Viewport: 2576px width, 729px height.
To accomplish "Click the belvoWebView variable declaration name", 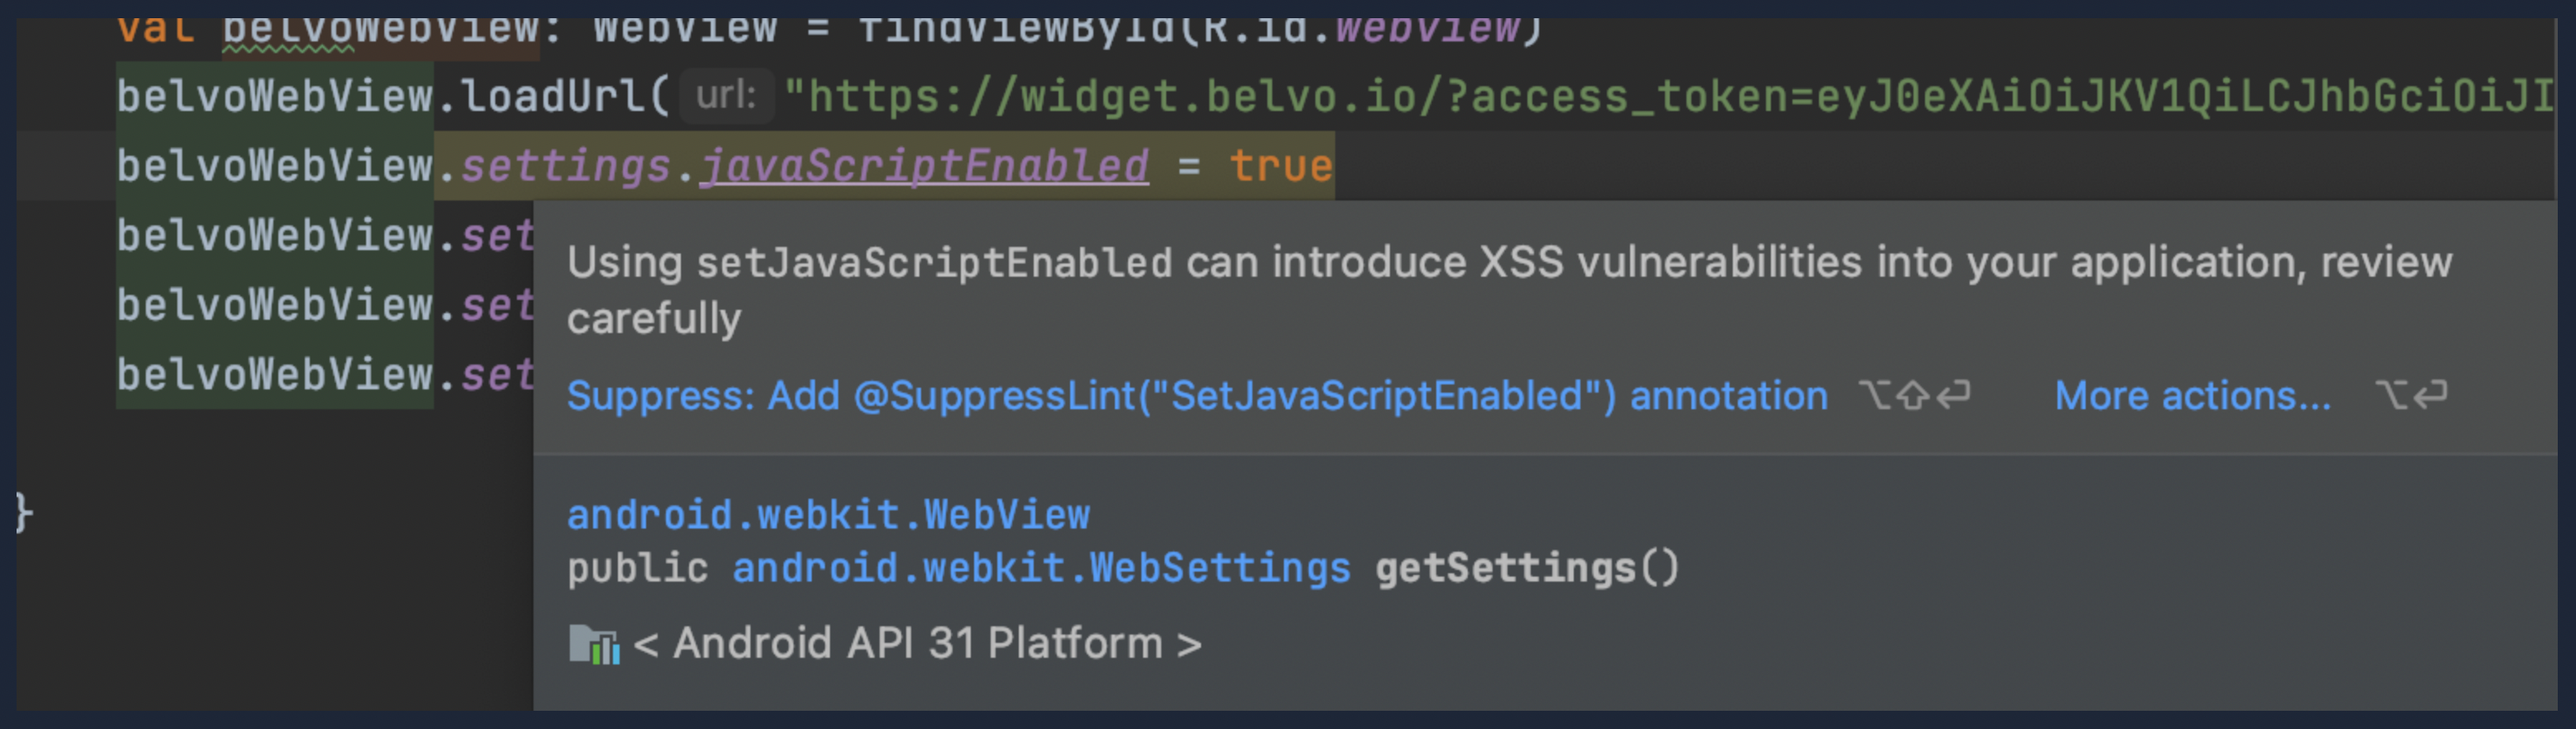I will point(380,28).
